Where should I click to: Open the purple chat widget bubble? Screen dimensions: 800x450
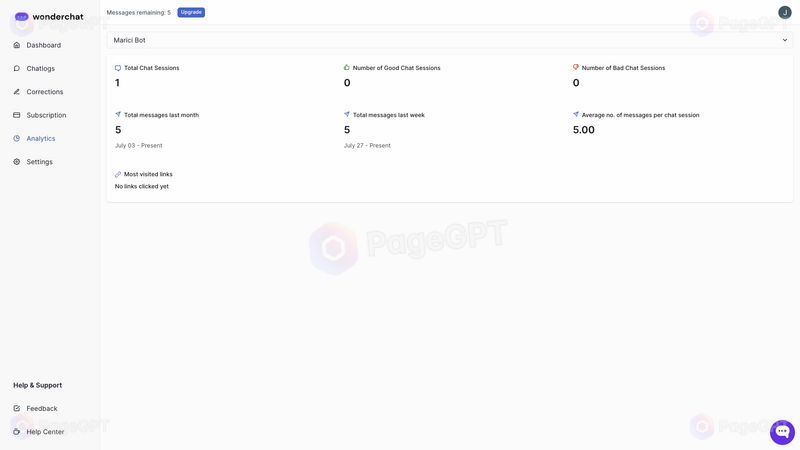coord(782,432)
